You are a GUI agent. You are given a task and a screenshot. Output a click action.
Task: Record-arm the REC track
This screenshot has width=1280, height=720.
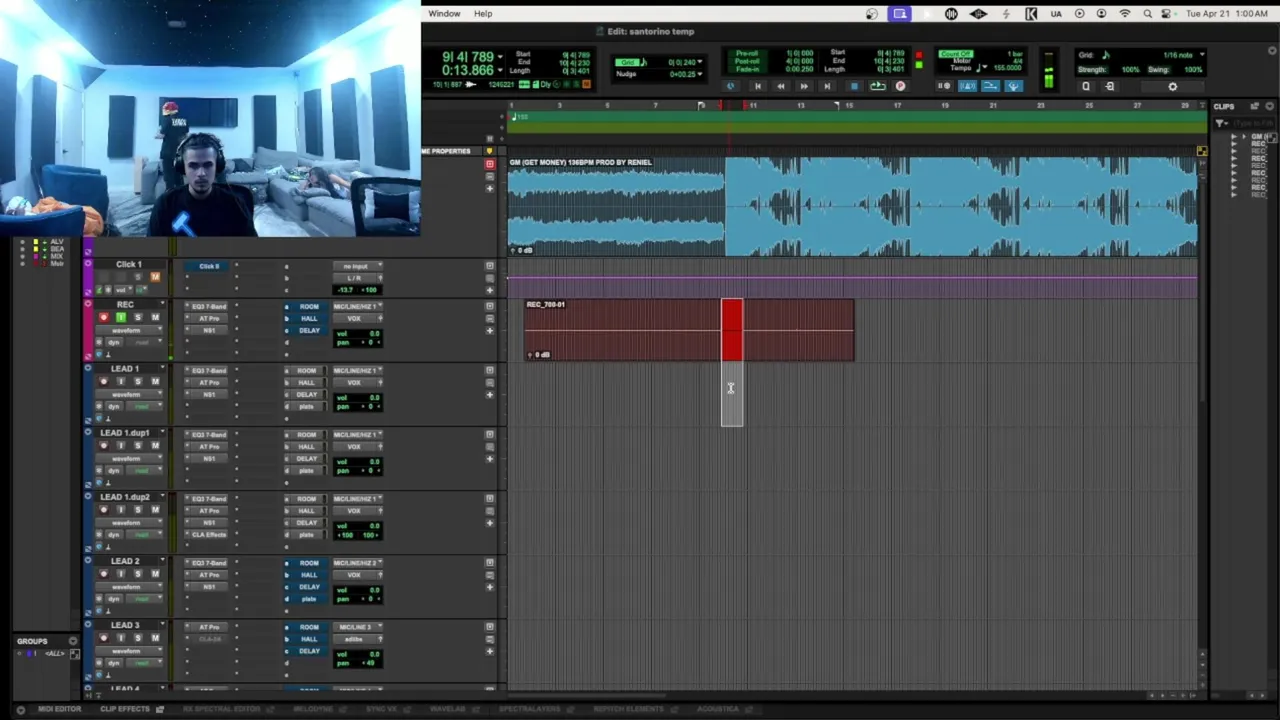pos(103,318)
